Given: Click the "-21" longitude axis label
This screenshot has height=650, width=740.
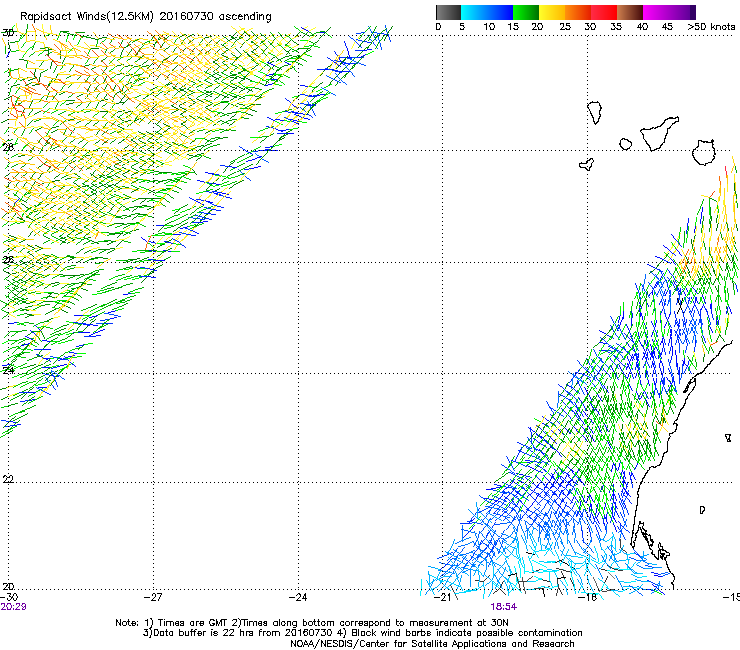Looking at the screenshot, I should click(443, 597).
